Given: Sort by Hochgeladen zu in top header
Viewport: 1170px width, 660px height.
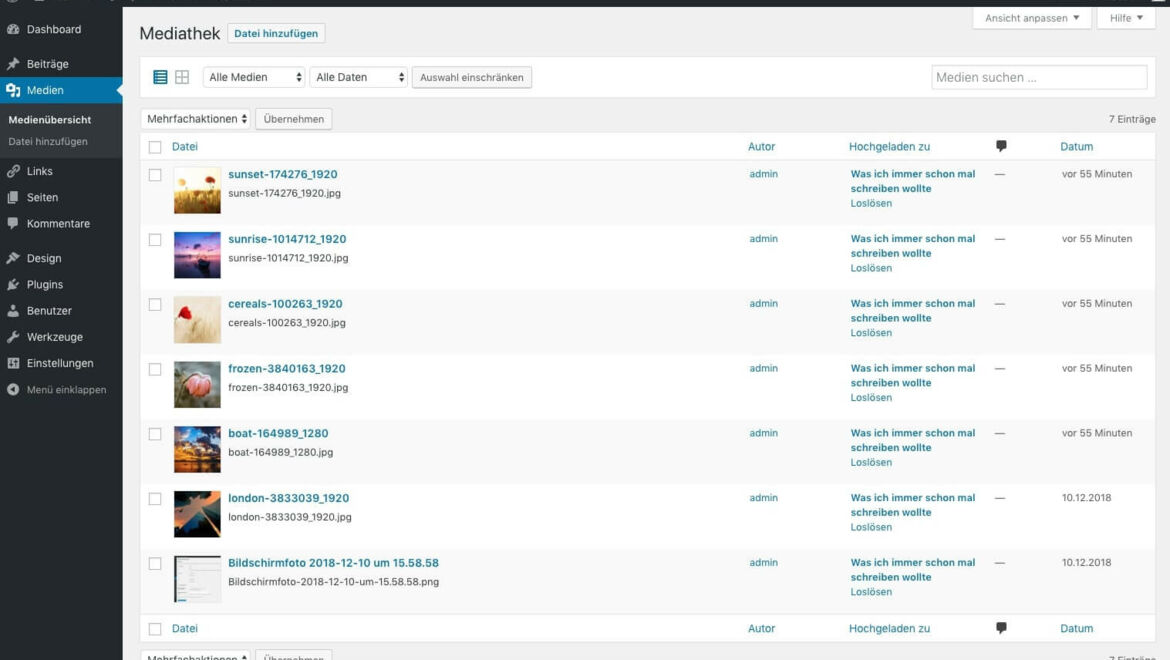Looking at the screenshot, I should coord(889,147).
